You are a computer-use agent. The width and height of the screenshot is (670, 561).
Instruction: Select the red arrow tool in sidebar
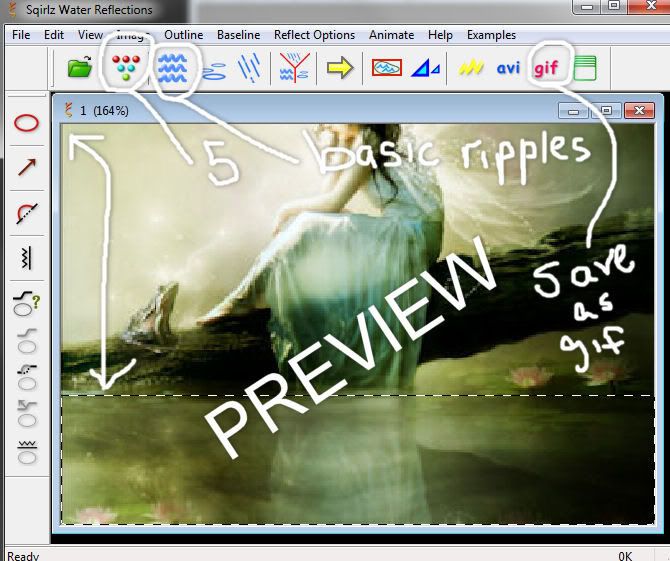(26, 167)
